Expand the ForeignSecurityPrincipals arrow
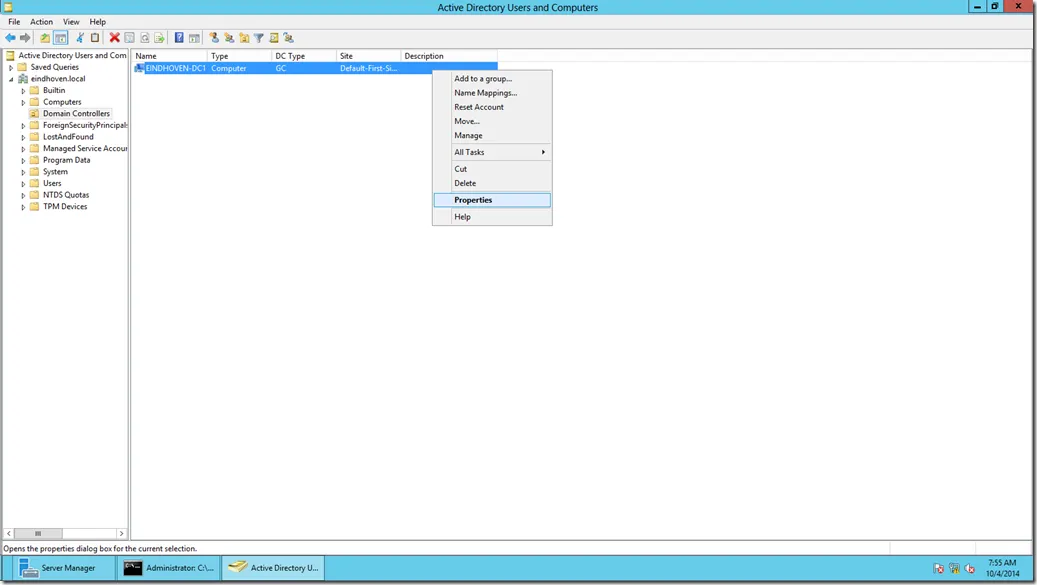This screenshot has height=585, width=1037. point(23,126)
